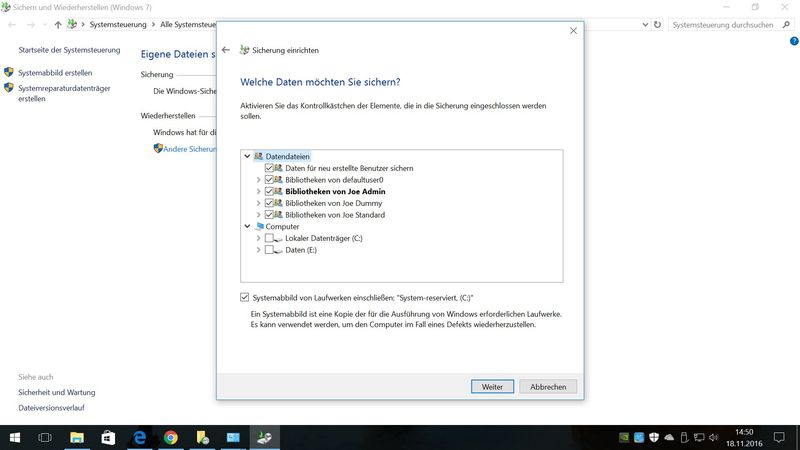Collapse the Computer tree node

point(247,226)
